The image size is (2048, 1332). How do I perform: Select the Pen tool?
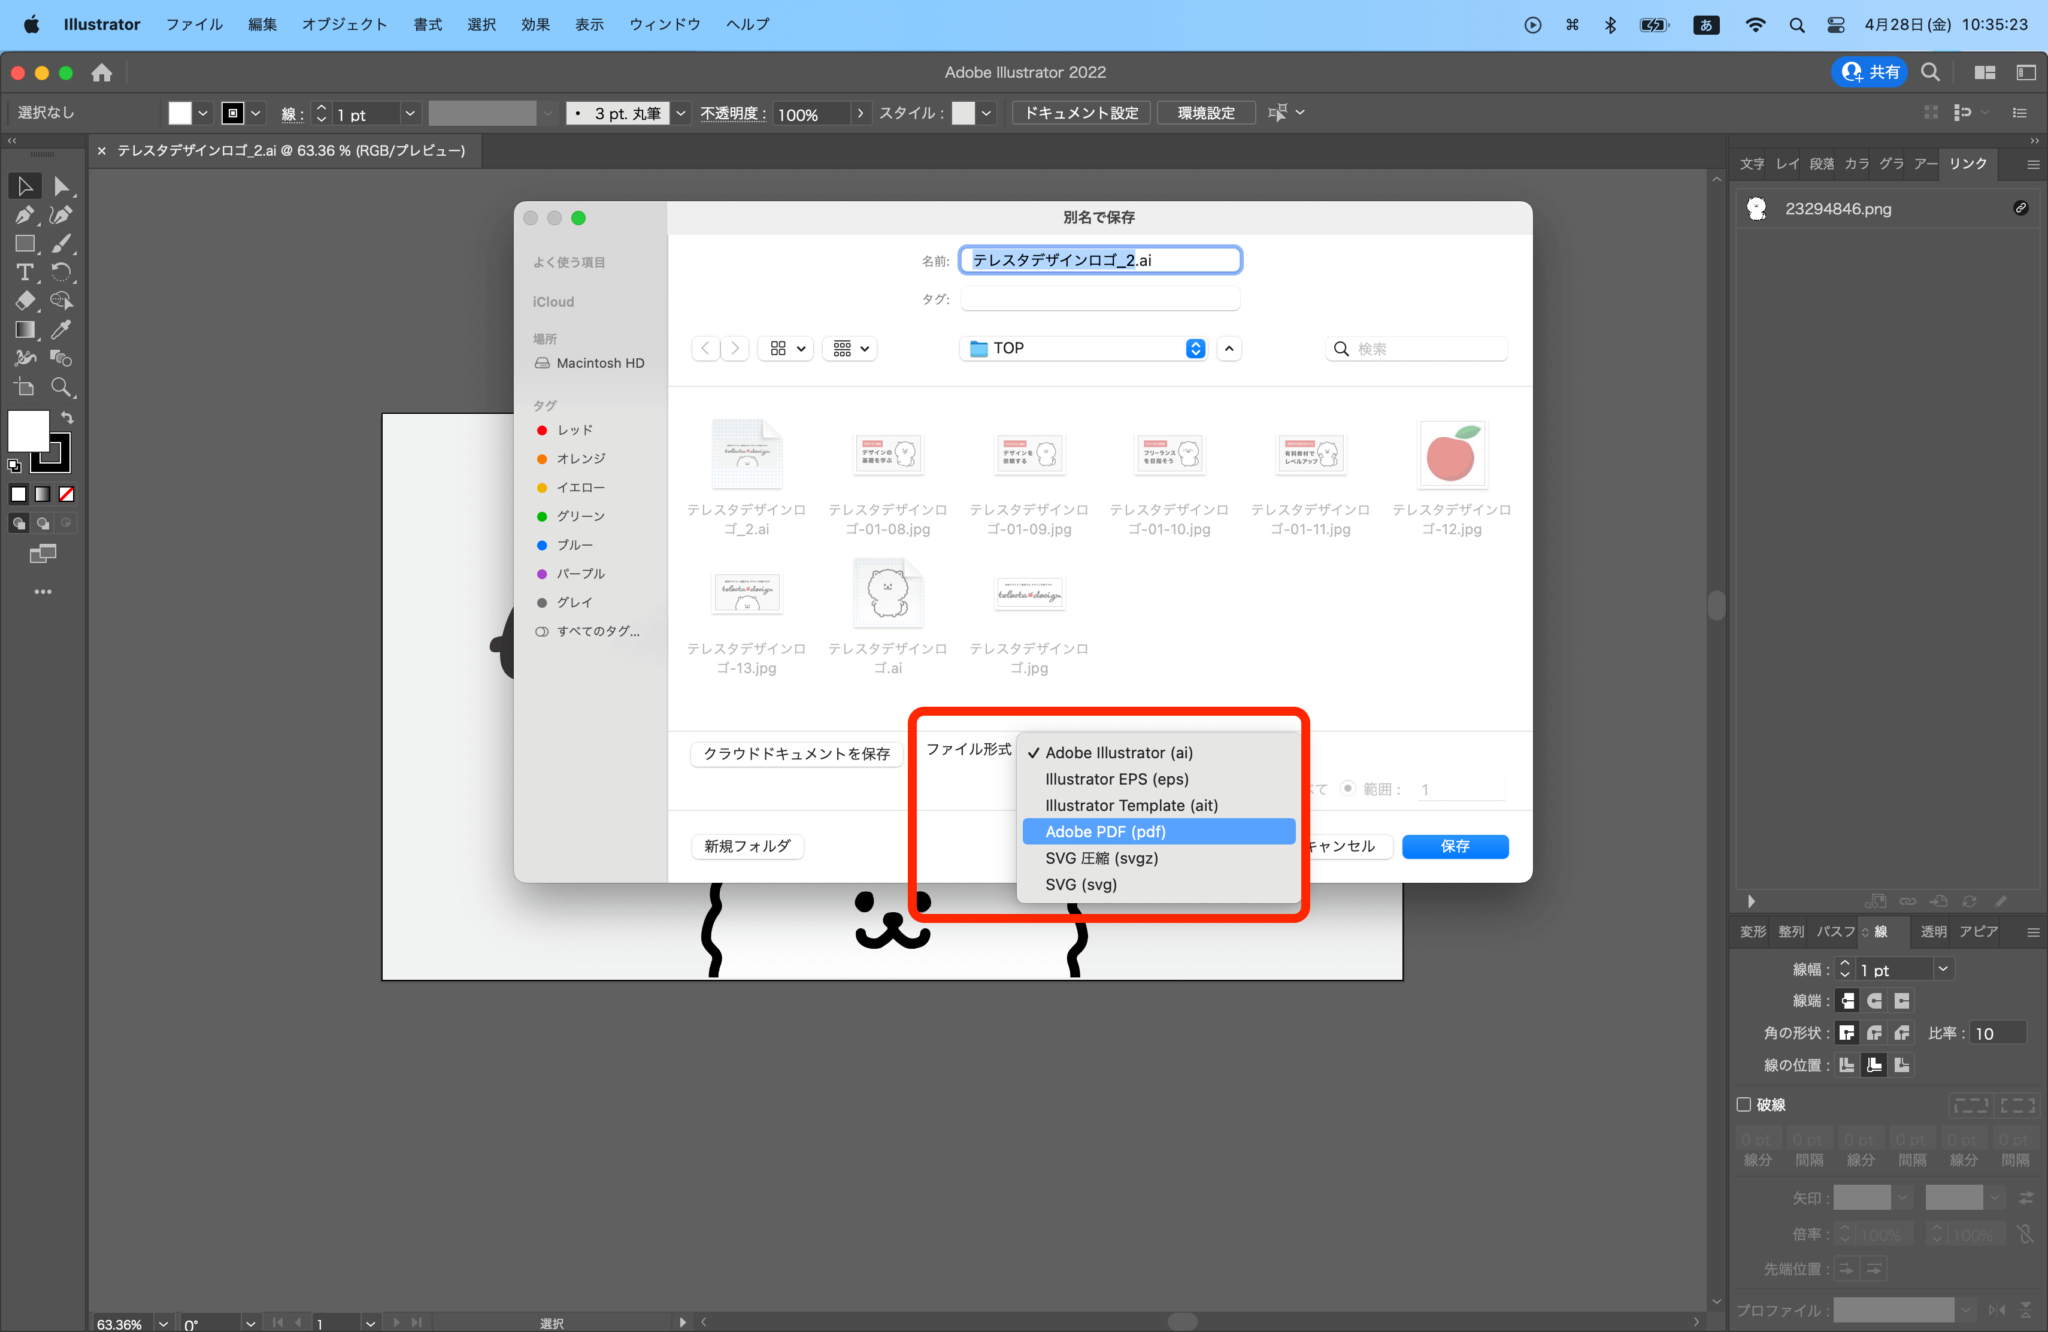point(24,215)
